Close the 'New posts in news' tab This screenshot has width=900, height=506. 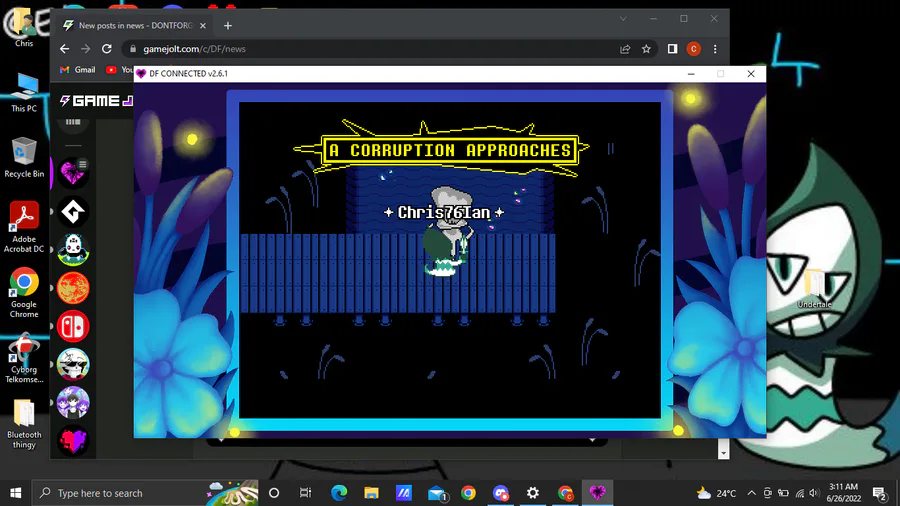point(203,25)
